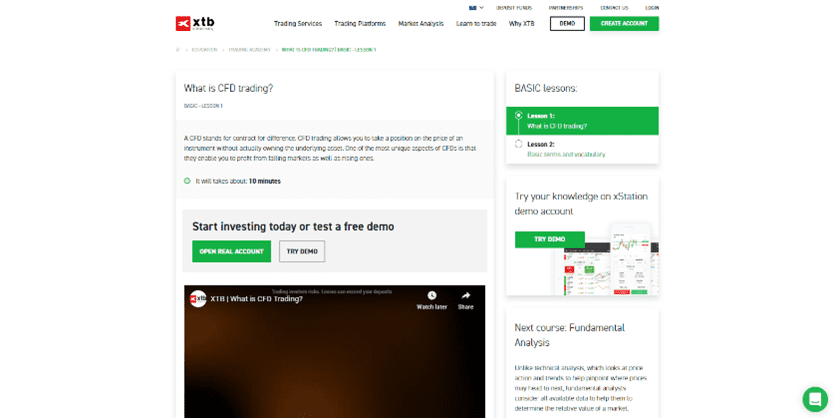The width and height of the screenshot is (836, 418).
Task: Open Why XTB menu
Action: pyautogui.click(x=521, y=23)
